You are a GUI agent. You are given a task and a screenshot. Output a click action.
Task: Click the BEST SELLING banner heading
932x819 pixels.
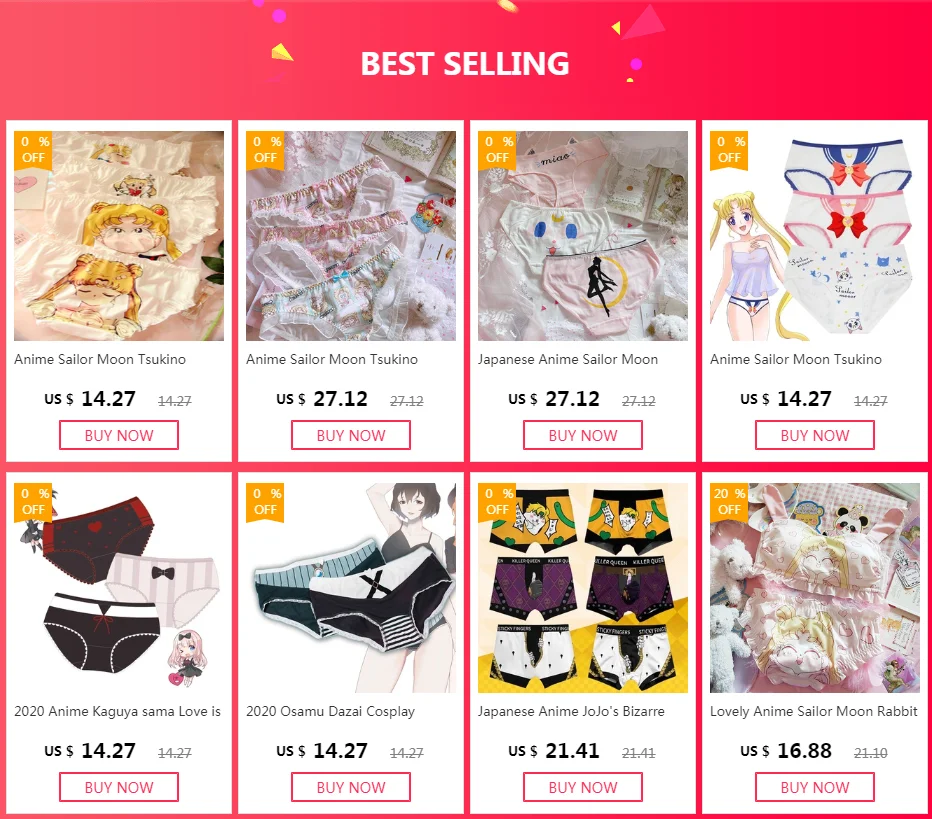click(x=465, y=64)
